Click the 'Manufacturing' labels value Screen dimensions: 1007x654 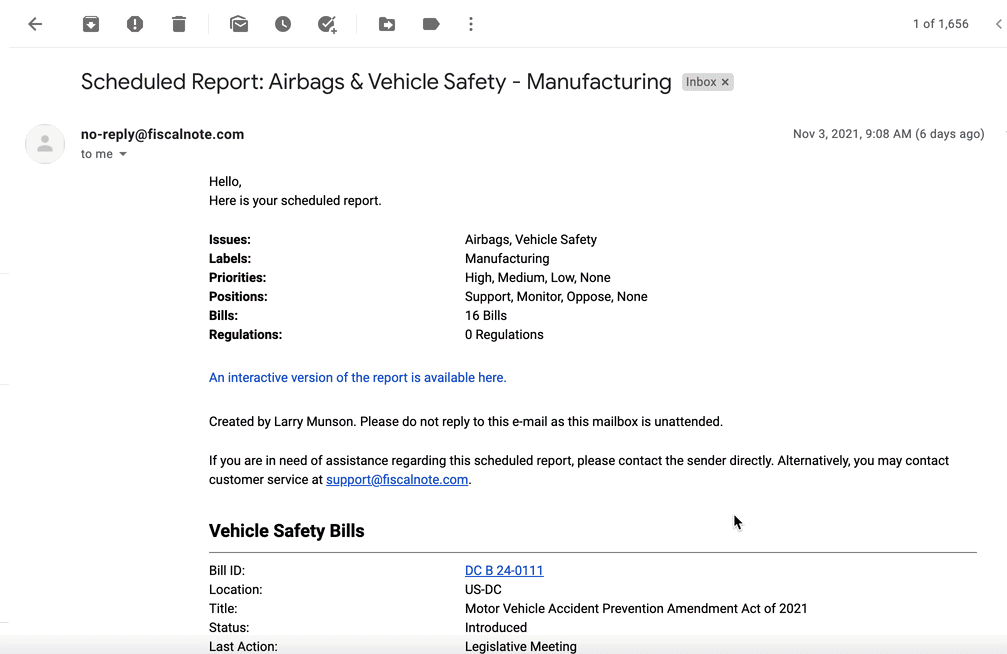[x=507, y=258]
